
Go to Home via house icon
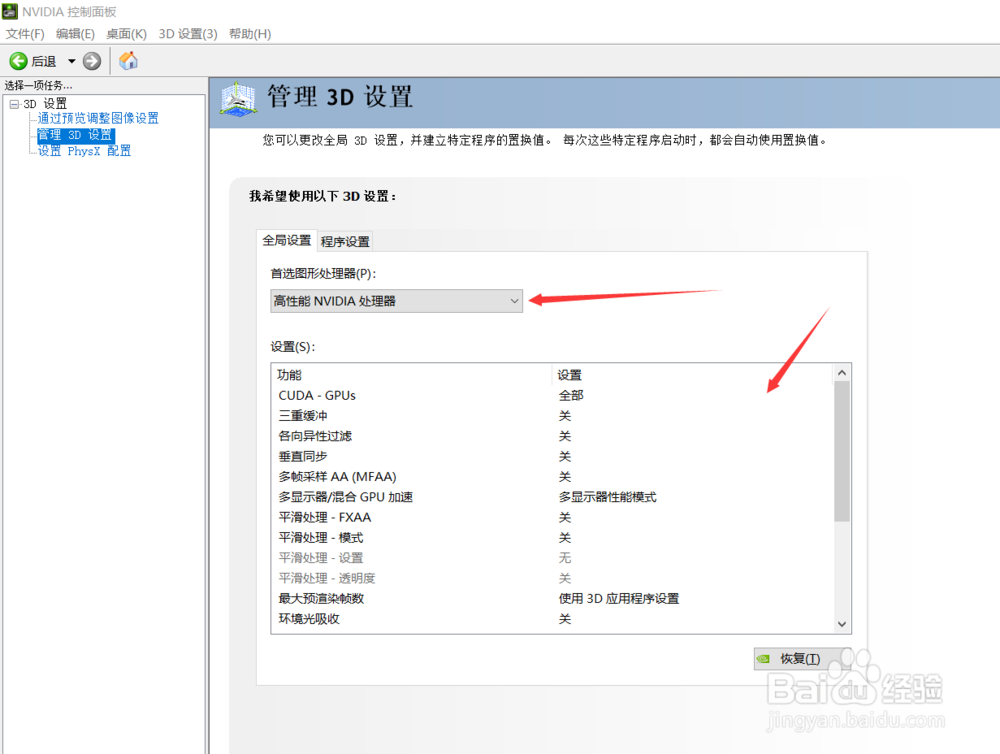(128, 61)
